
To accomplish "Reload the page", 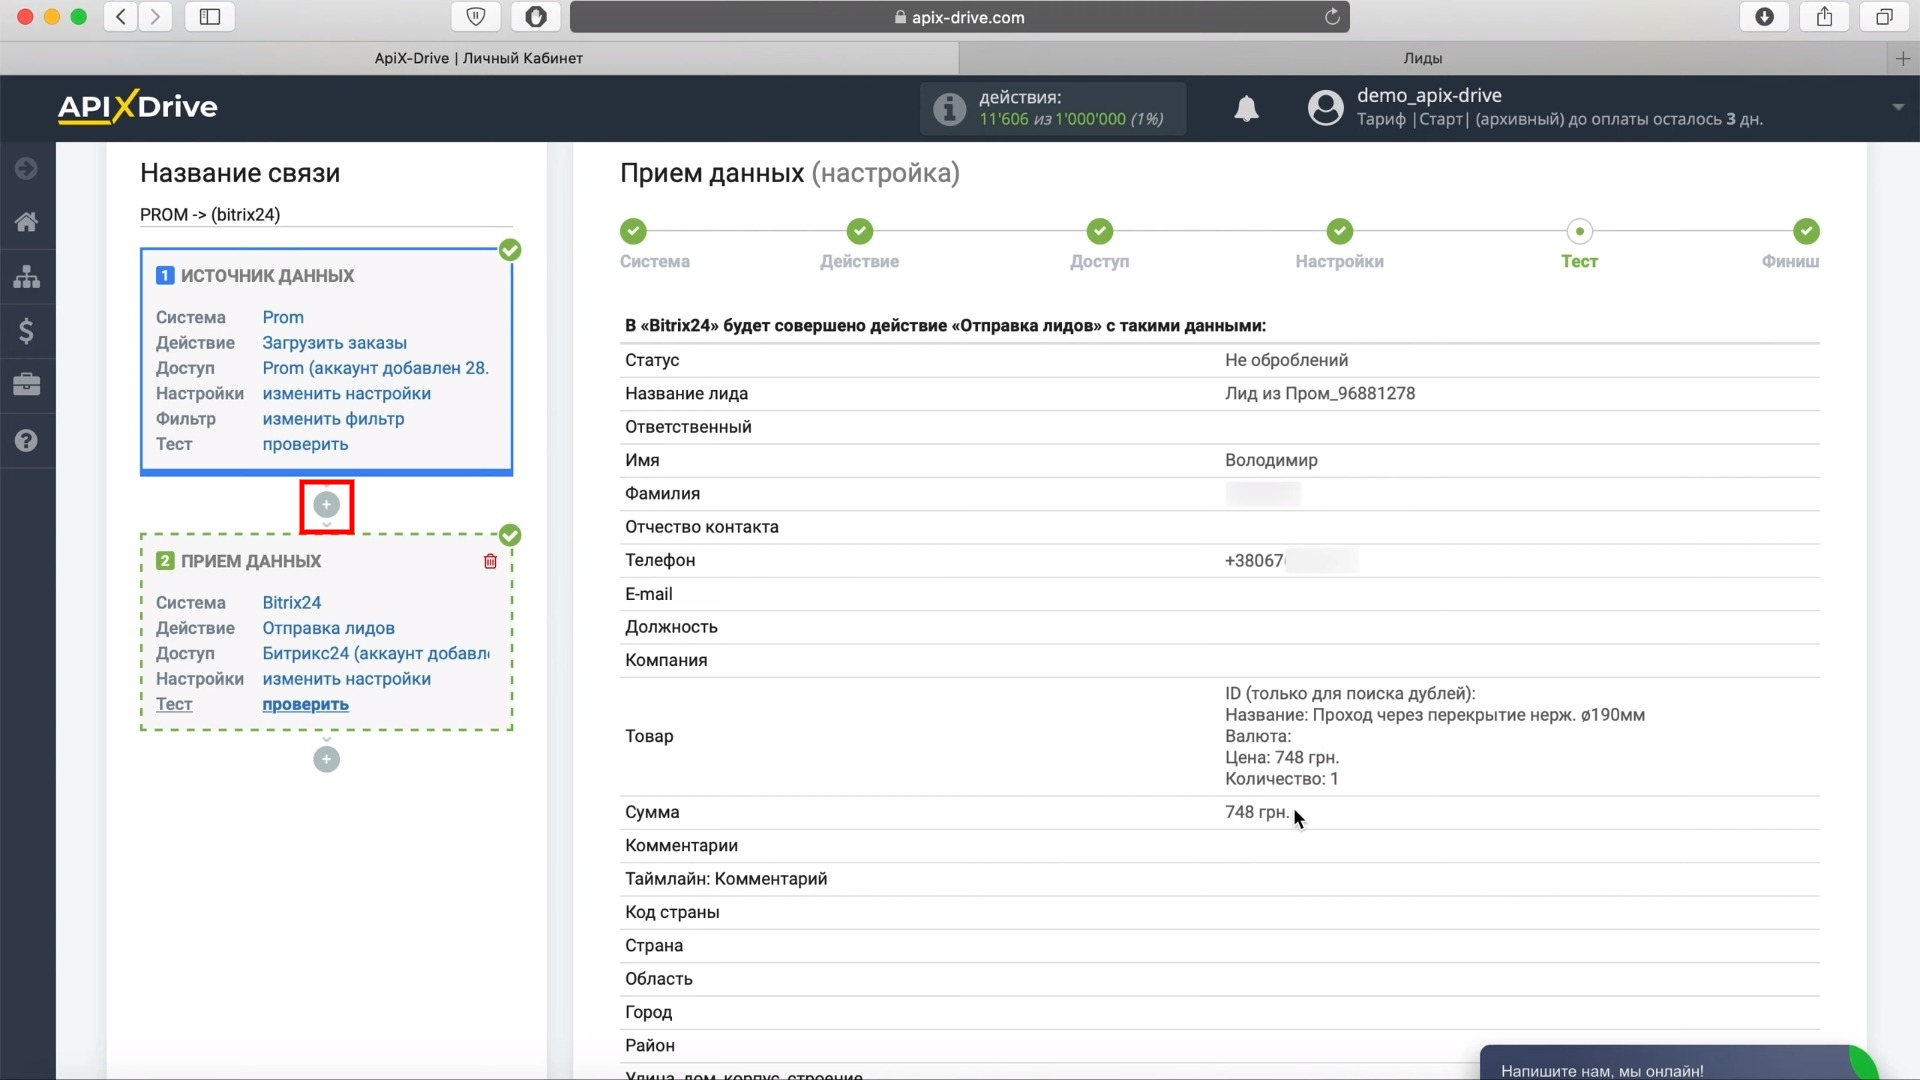I will tap(1332, 17).
